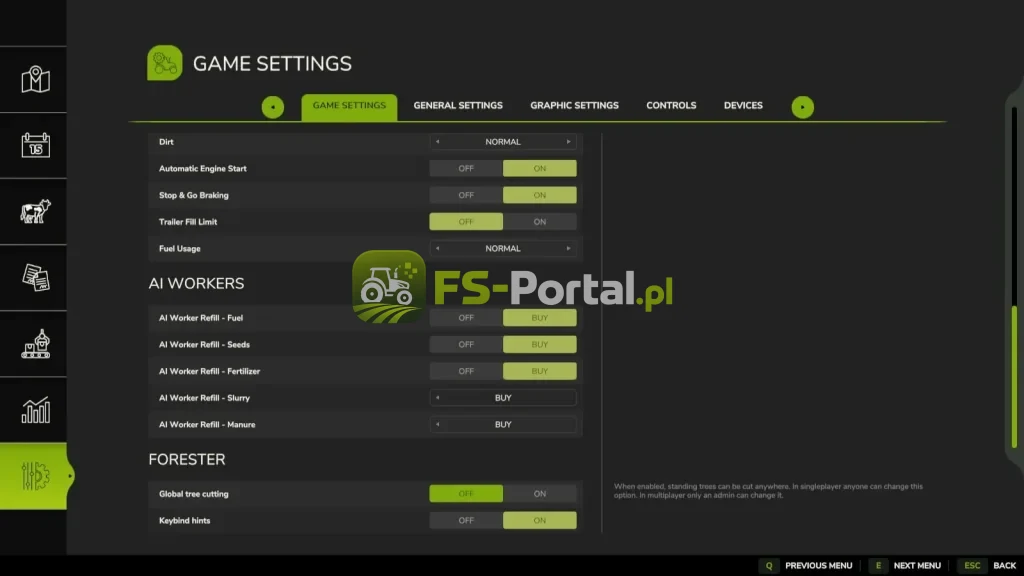This screenshot has height=576, width=1024.
Task: Open the calendar sidebar icon
Action: (35, 146)
